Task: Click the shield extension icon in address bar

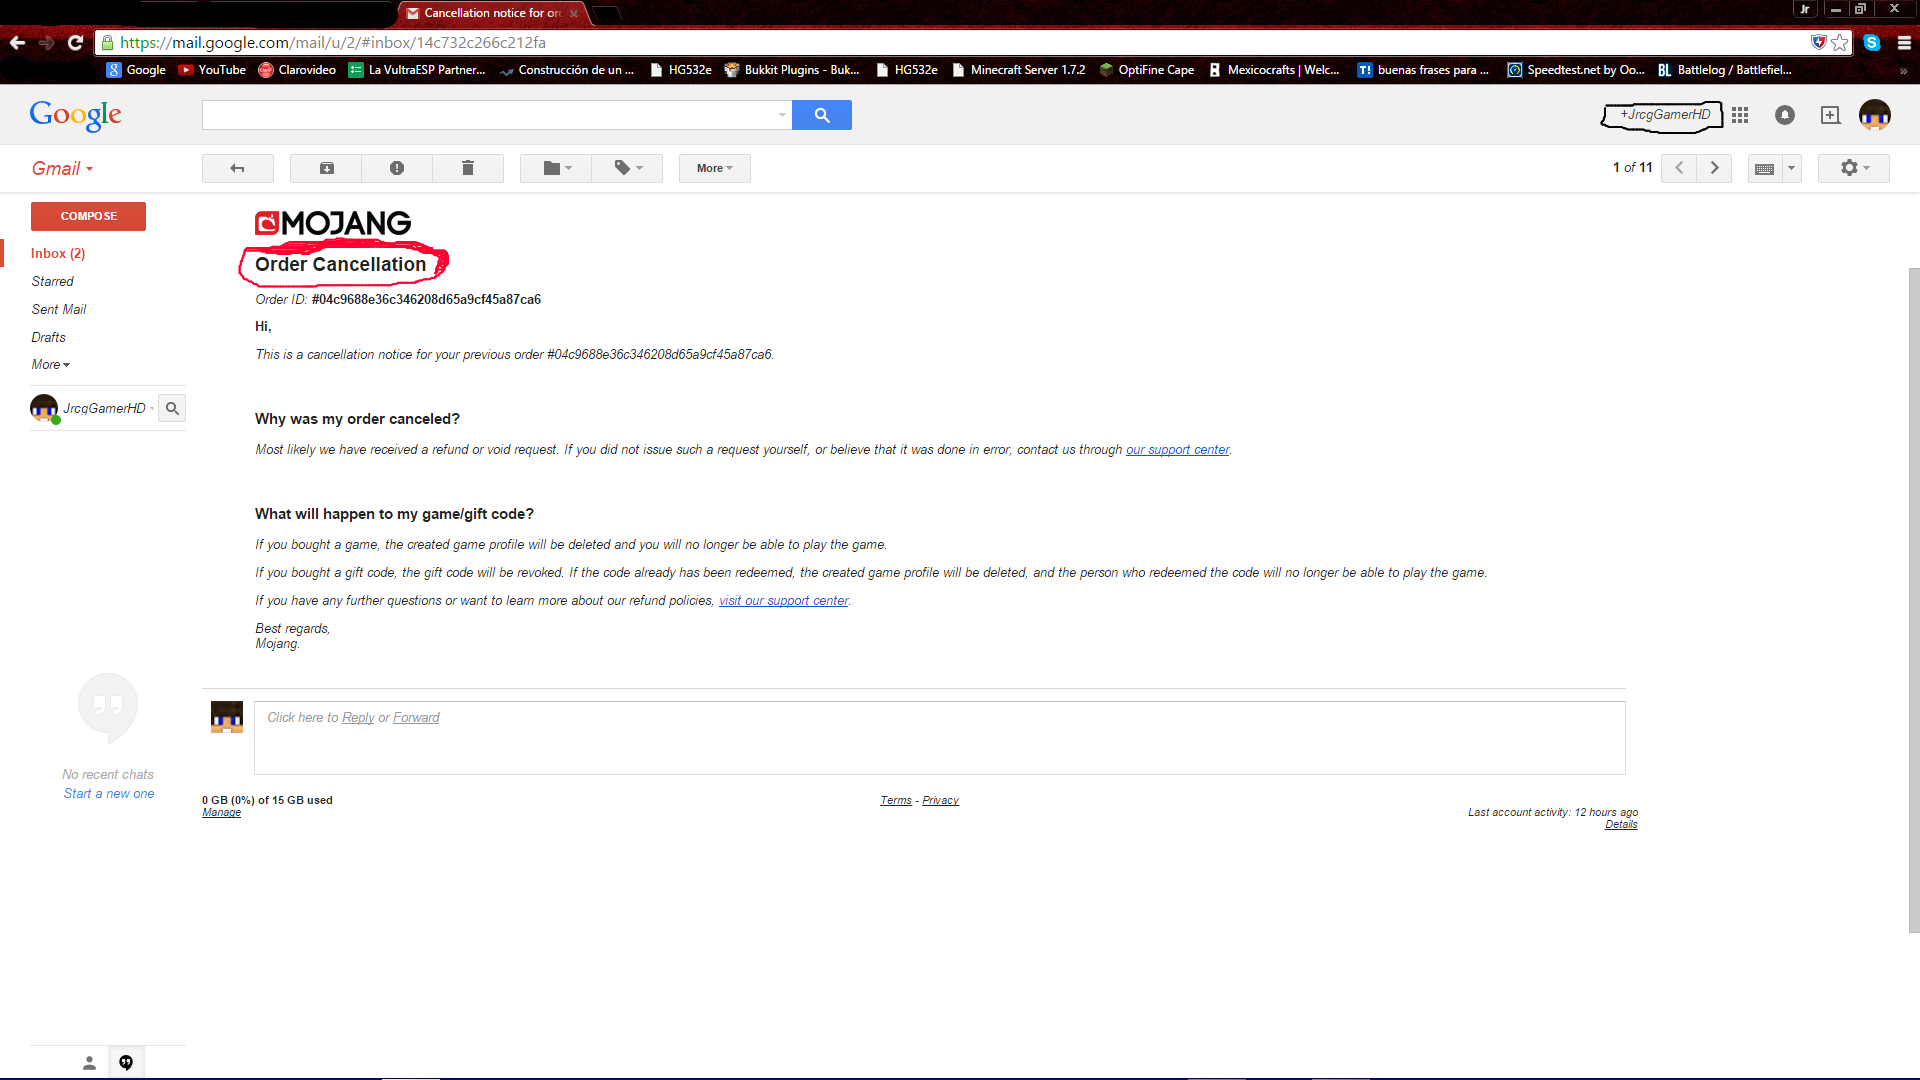Action: tap(1818, 42)
